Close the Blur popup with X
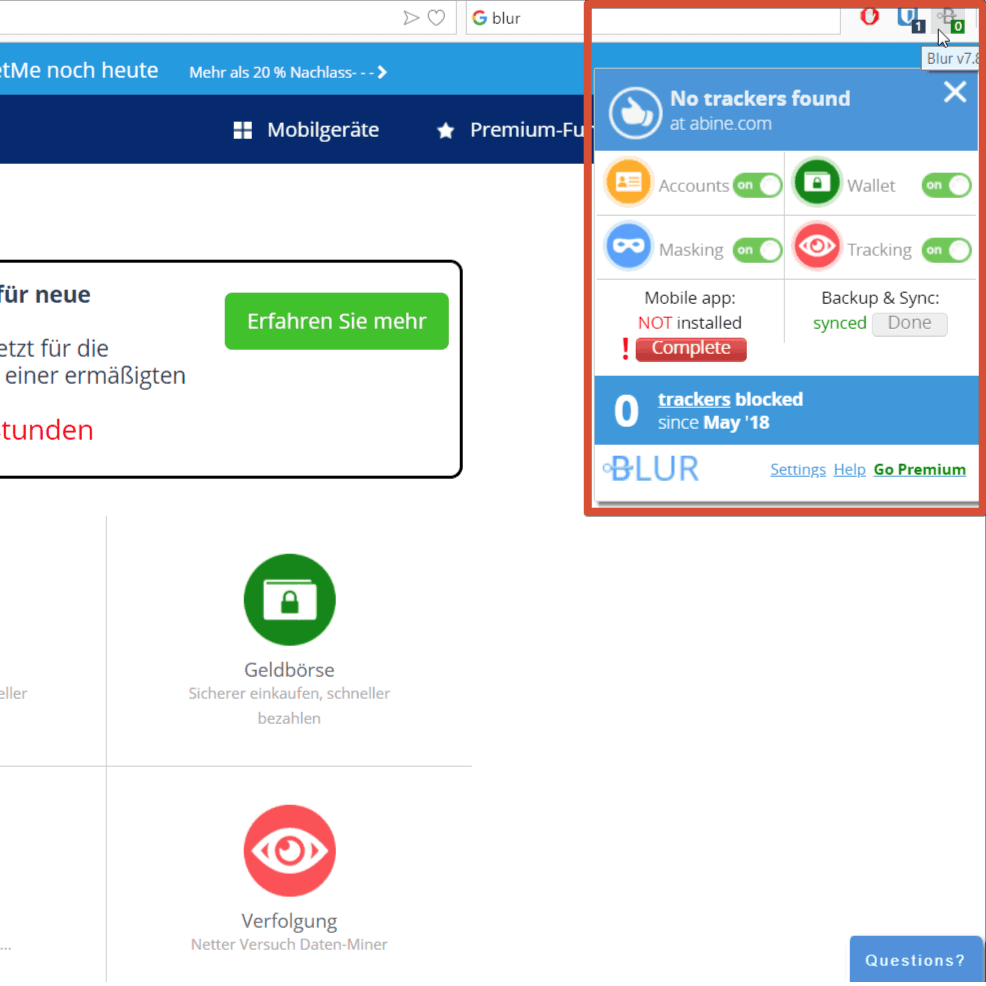986x986 pixels. point(955,92)
